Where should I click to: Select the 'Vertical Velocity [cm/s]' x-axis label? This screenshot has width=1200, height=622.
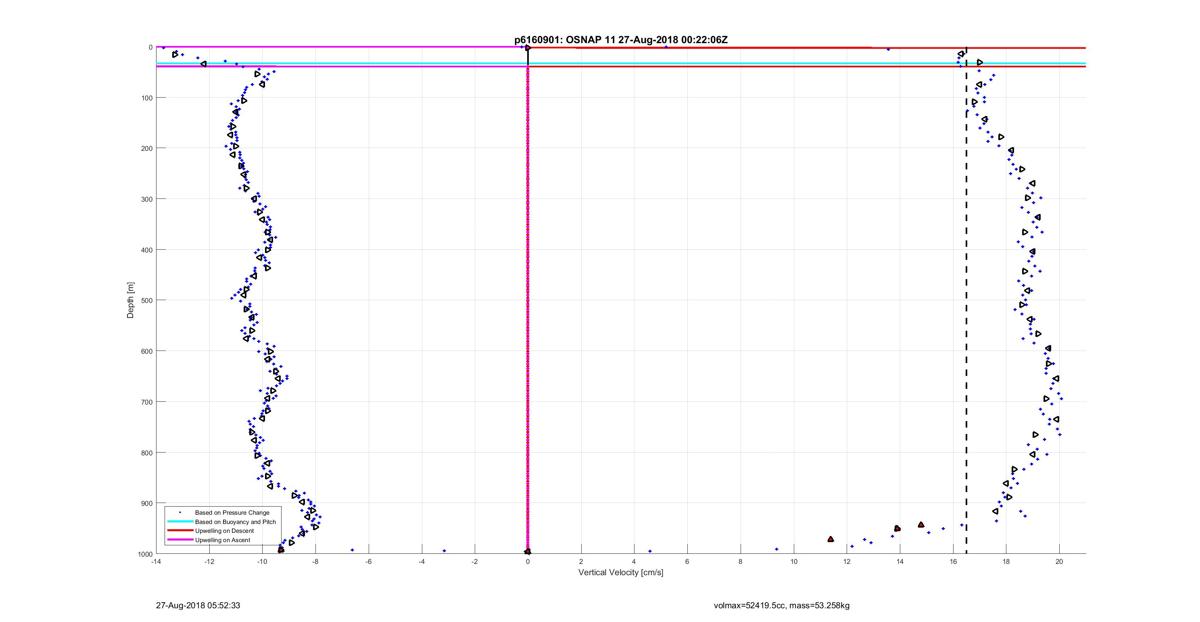click(x=620, y=573)
